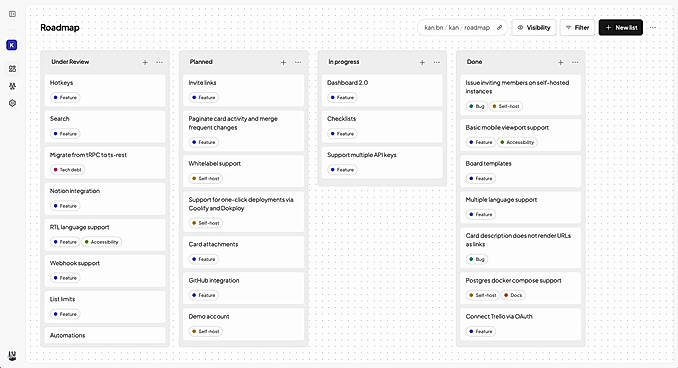Click Self-host label on Postgres card
678x368 pixels.
(483, 295)
